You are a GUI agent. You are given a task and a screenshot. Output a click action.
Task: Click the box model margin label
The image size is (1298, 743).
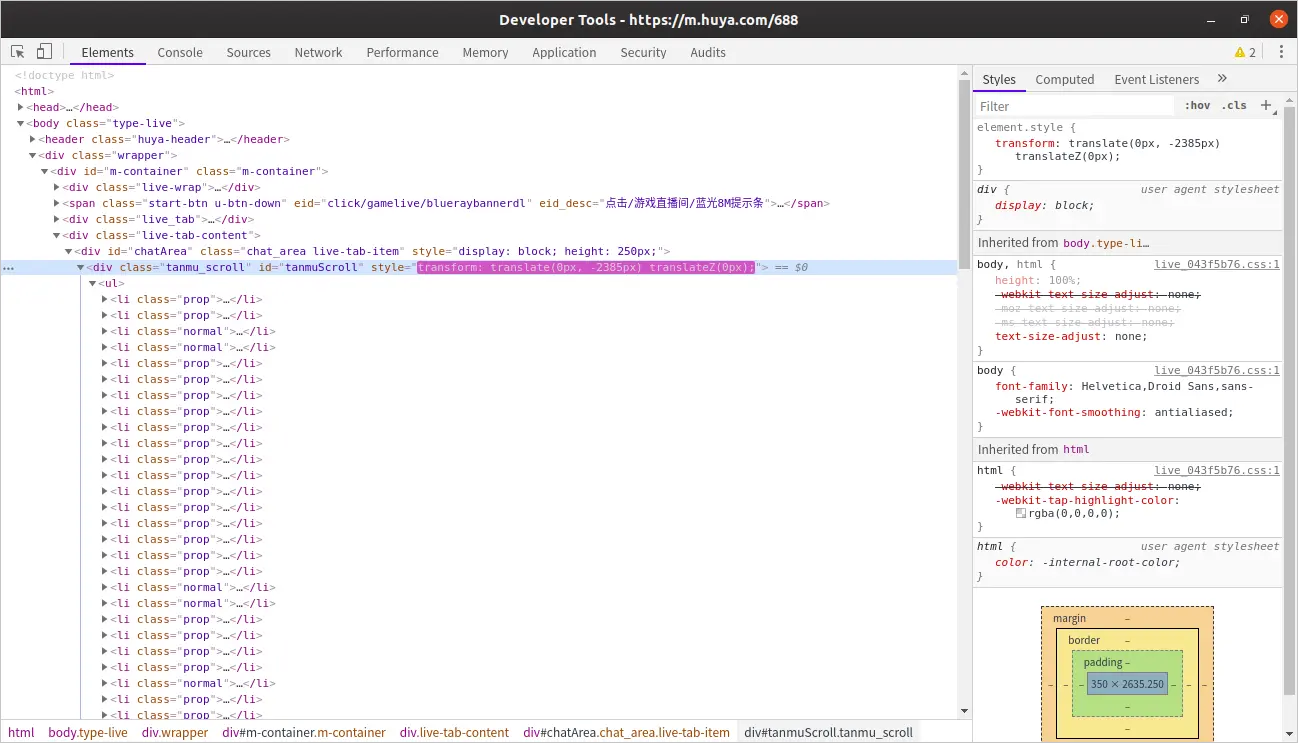1069,618
